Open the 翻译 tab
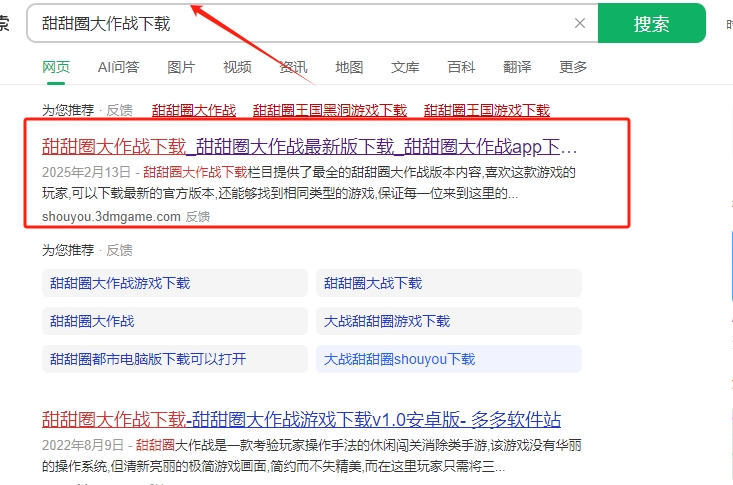 coord(517,67)
